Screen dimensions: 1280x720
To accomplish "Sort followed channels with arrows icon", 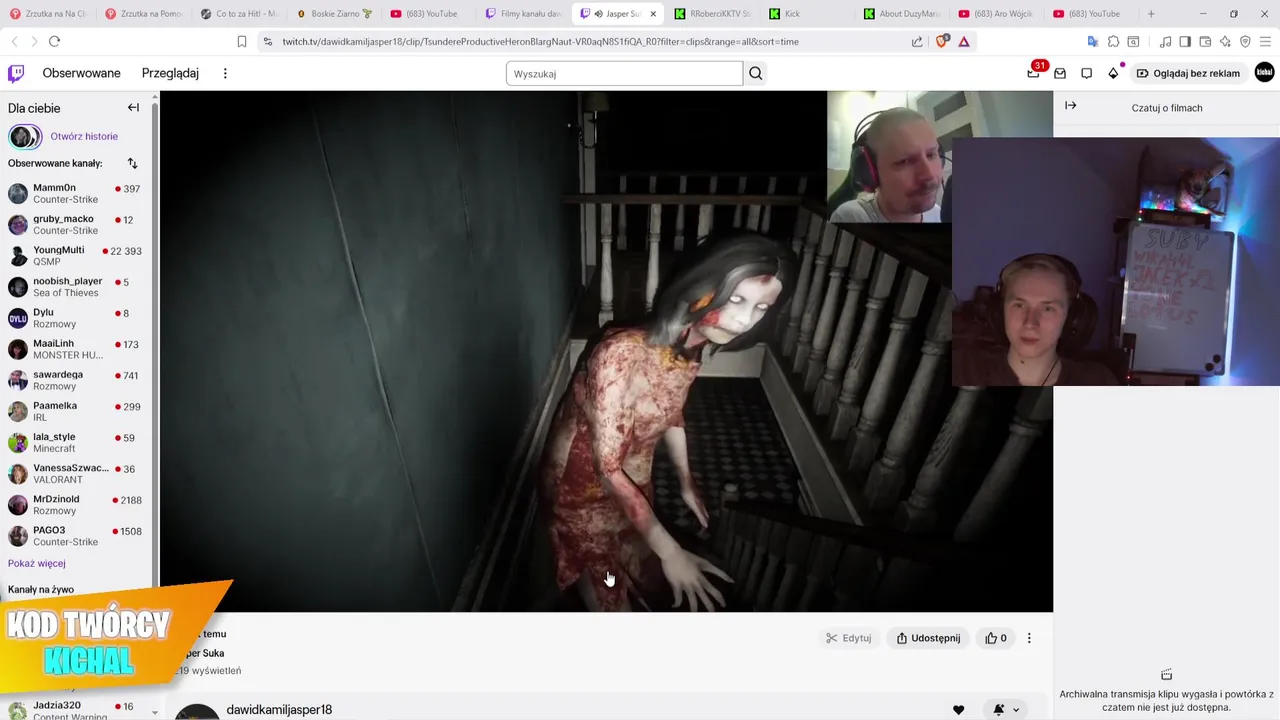I will (x=133, y=163).
